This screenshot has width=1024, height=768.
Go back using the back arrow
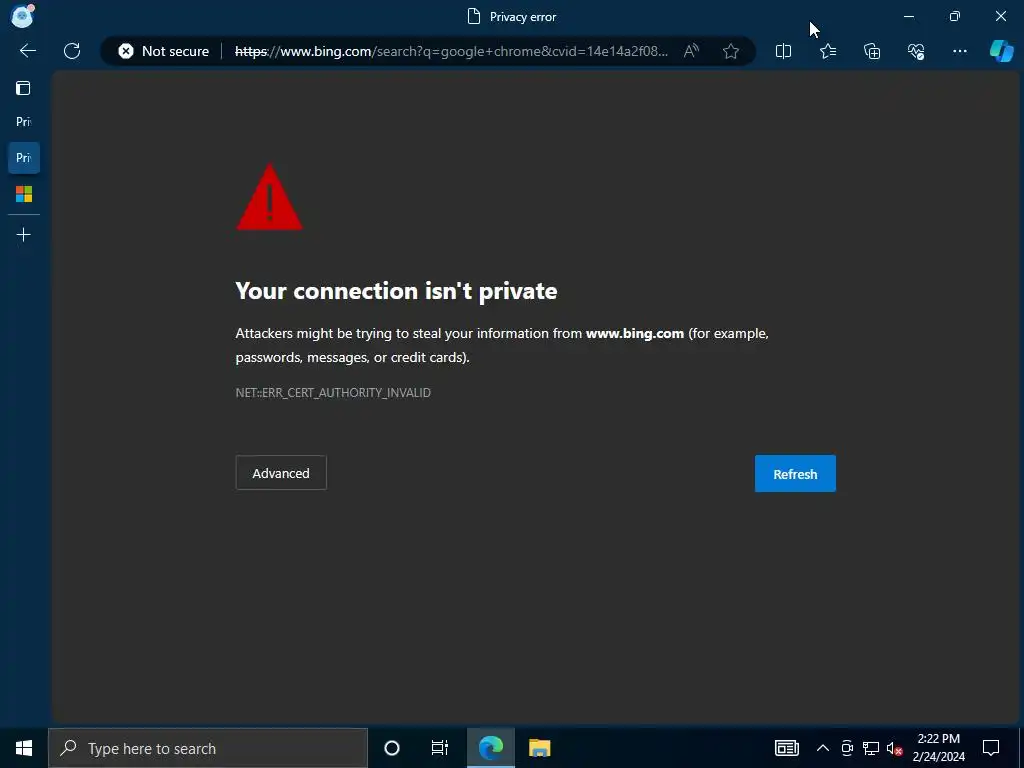pos(27,51)
